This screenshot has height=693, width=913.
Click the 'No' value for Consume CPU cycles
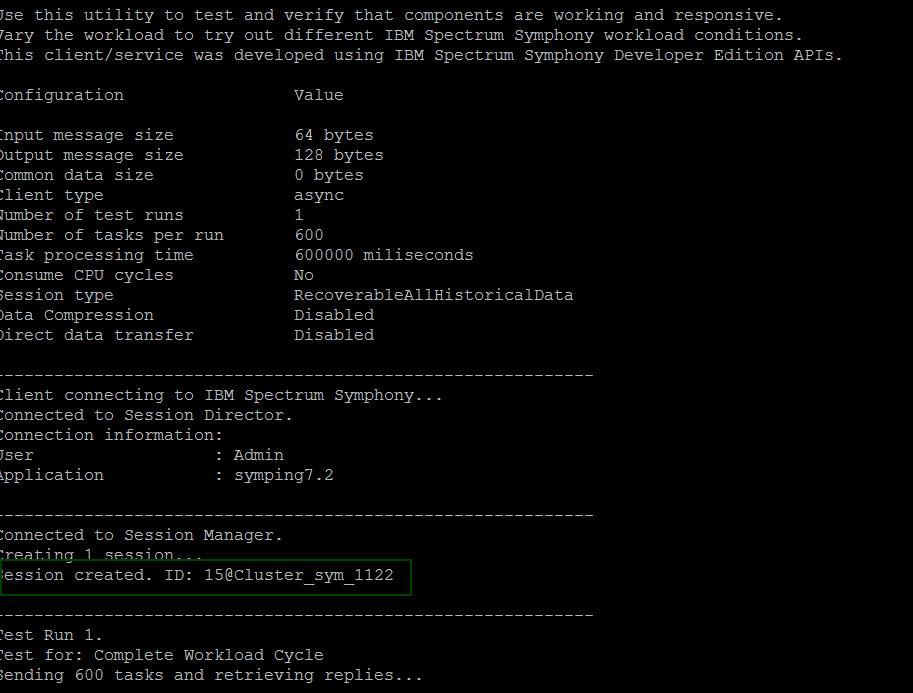click(303, 275)
